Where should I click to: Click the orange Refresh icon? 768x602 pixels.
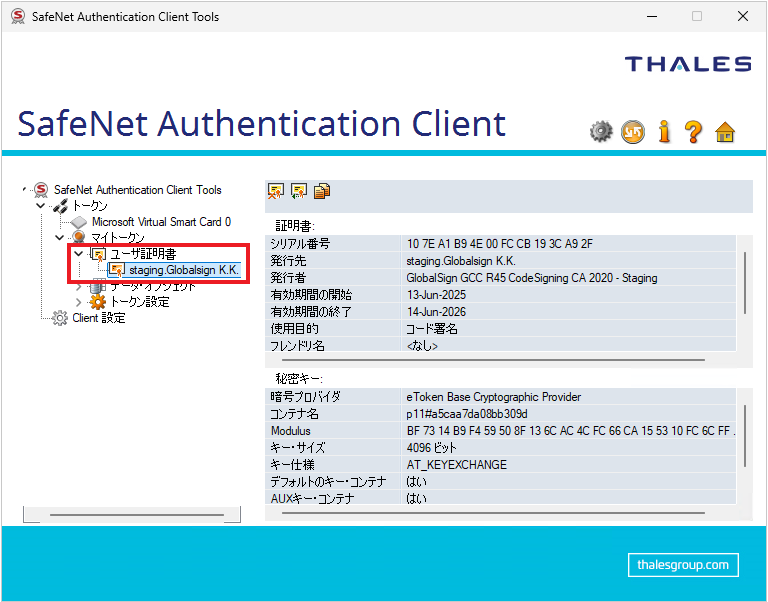(x=632, y=131)
